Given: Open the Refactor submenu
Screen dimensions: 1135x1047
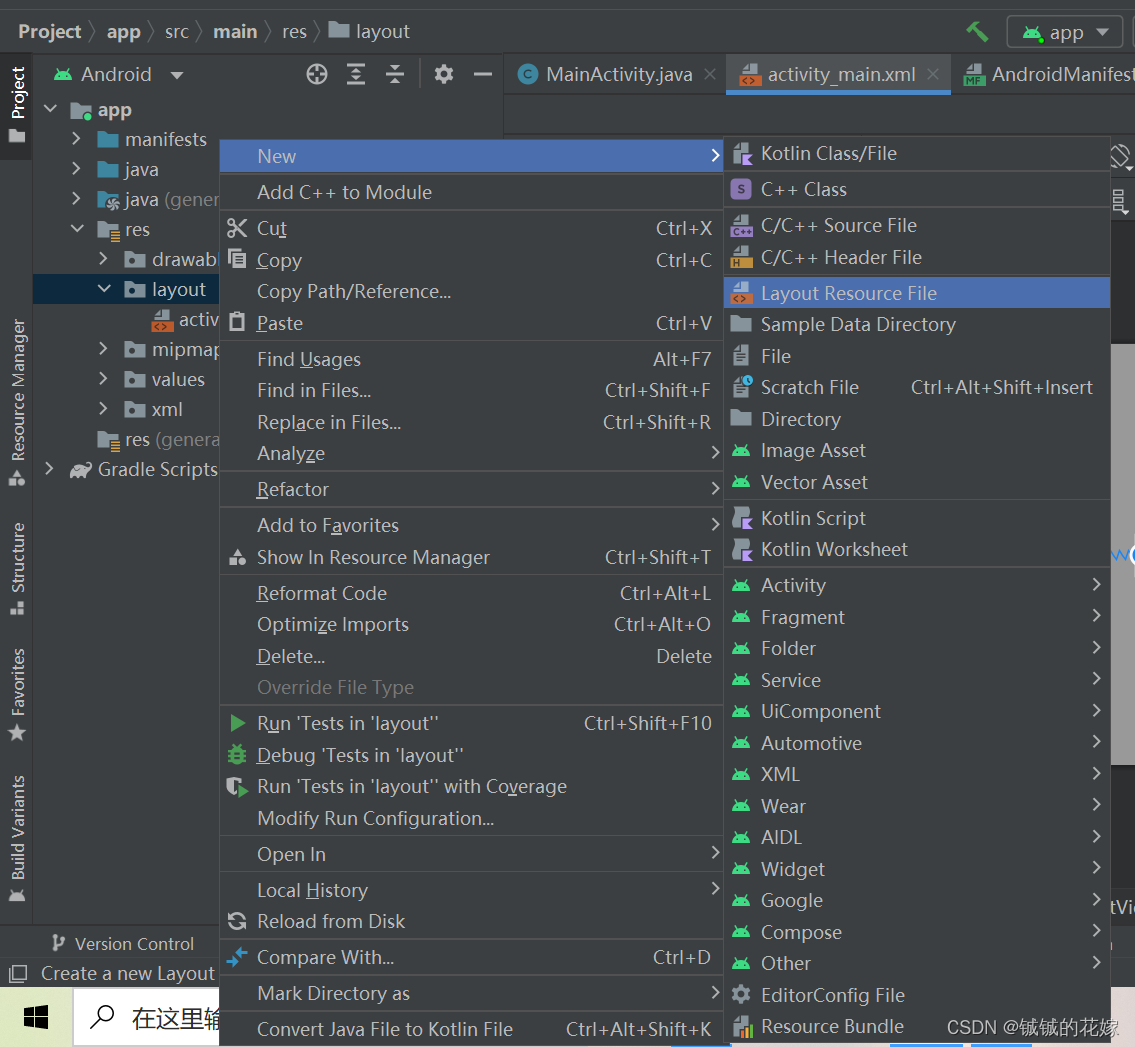Looking at the screenshot, I should 471,489.
